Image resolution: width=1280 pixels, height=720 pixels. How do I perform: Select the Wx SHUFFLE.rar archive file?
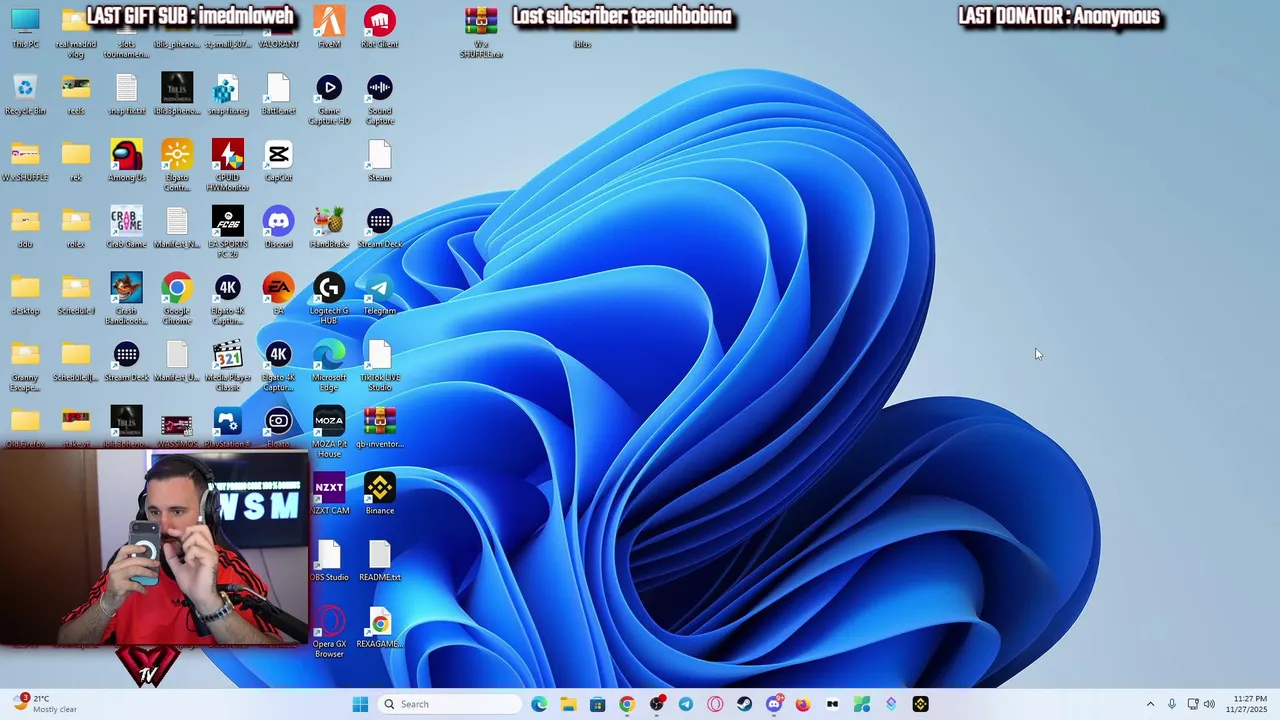pyautogui.click(x=481, y=31)
